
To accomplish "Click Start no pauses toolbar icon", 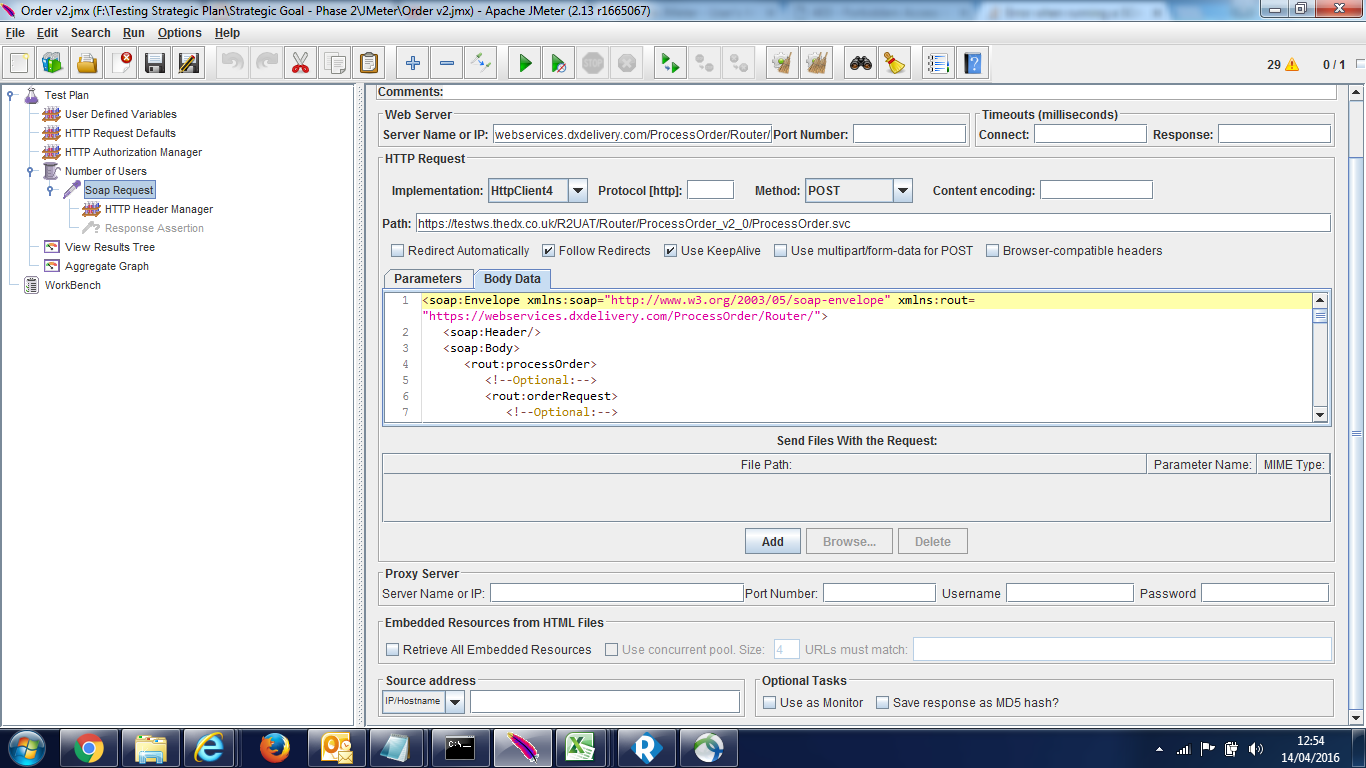I will tap(559, 63).
